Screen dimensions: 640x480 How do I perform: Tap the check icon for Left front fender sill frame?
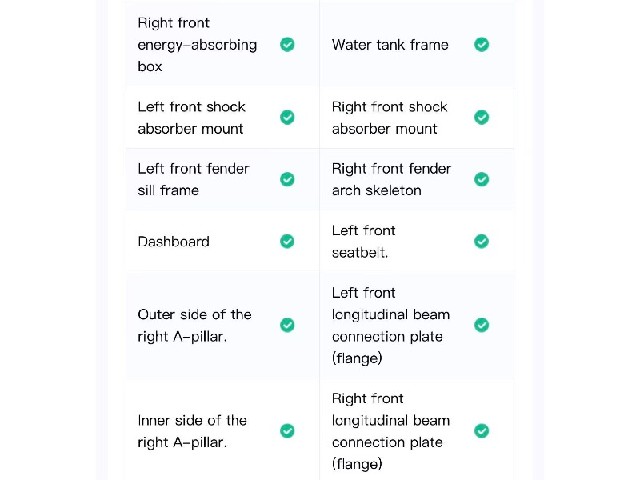point(287,179)
